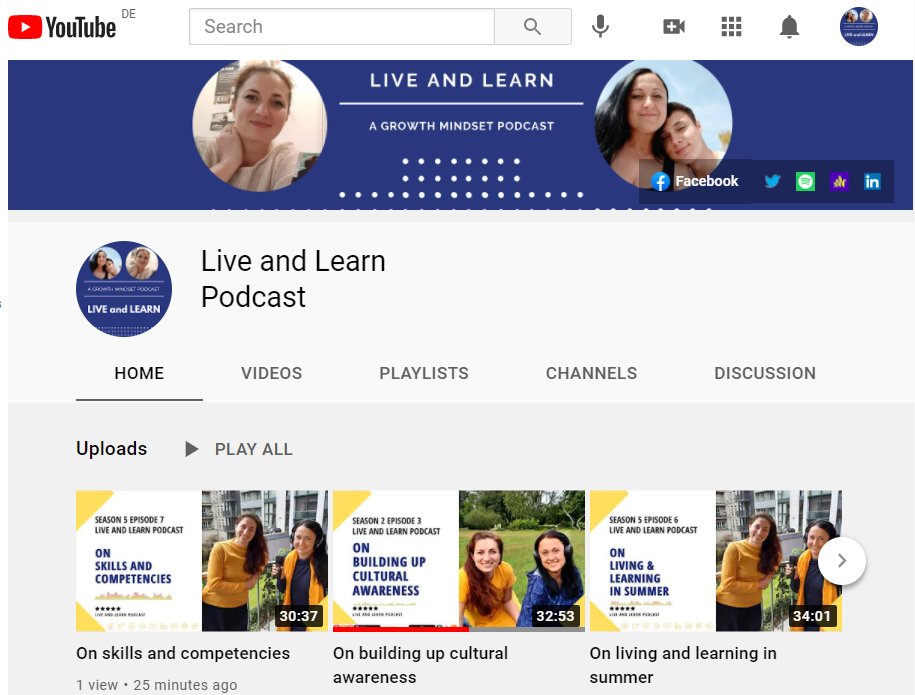Open the channel's LinkedIn icon

(874, 181)
